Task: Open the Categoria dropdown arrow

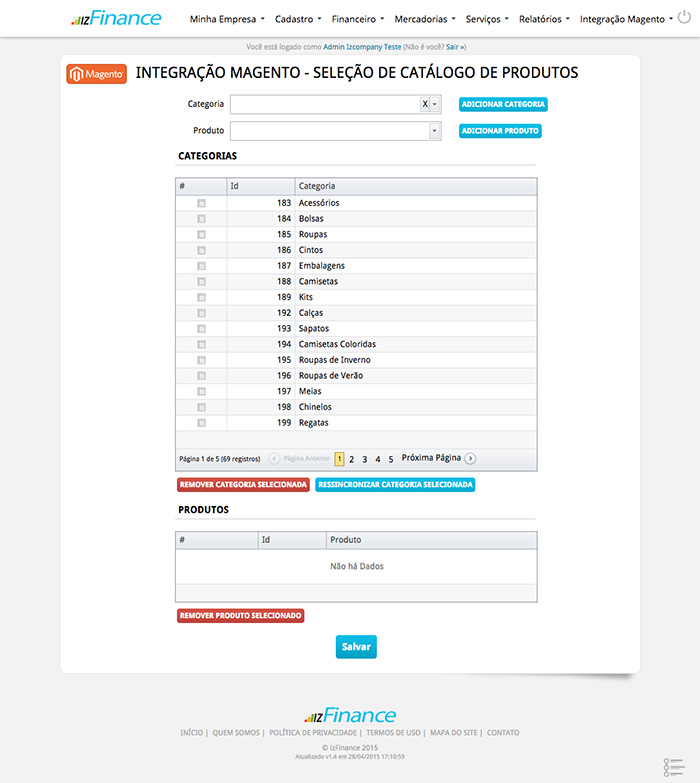Action: 435,104
